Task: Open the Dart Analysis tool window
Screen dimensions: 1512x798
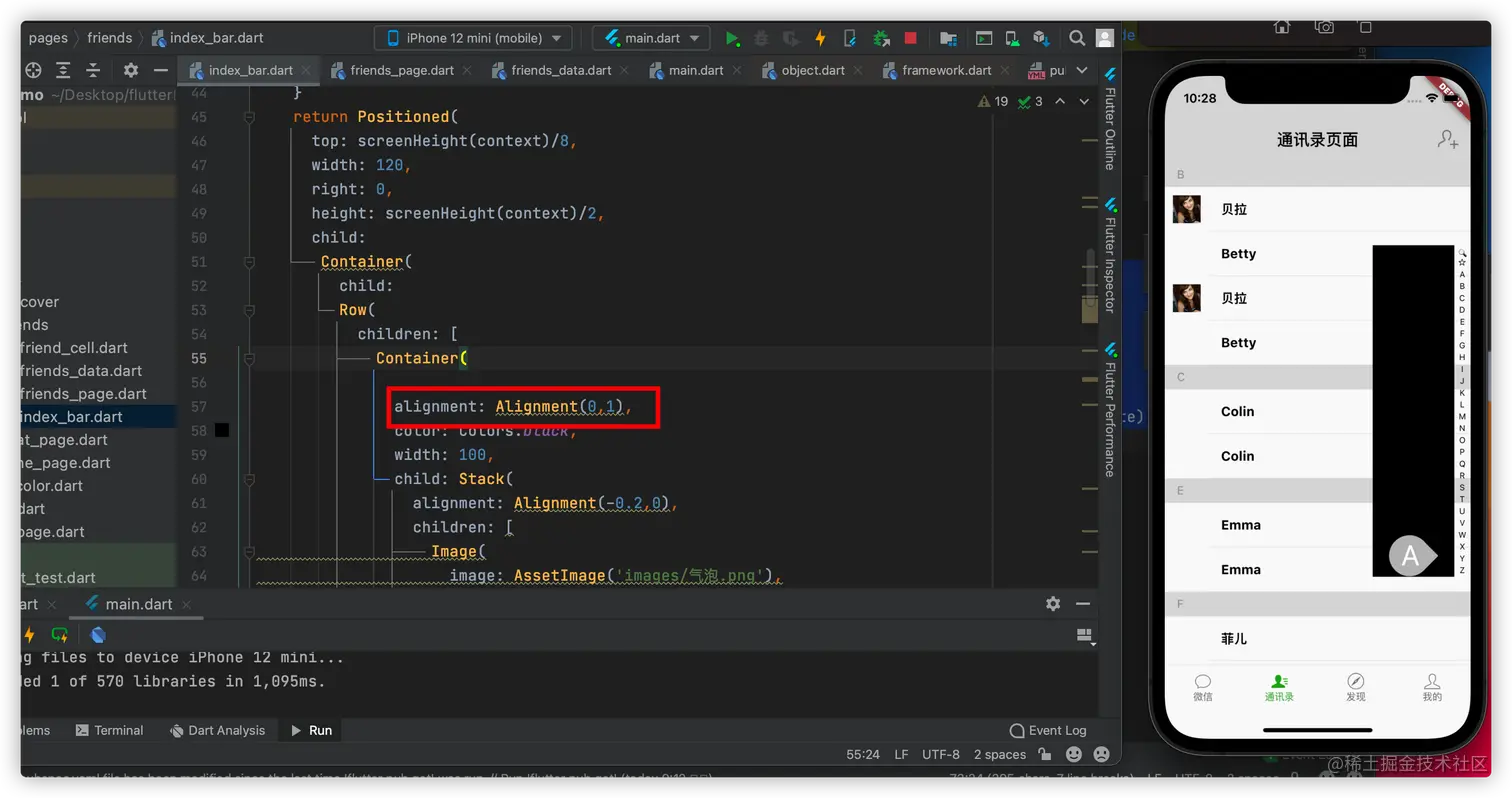Action: 217,730
